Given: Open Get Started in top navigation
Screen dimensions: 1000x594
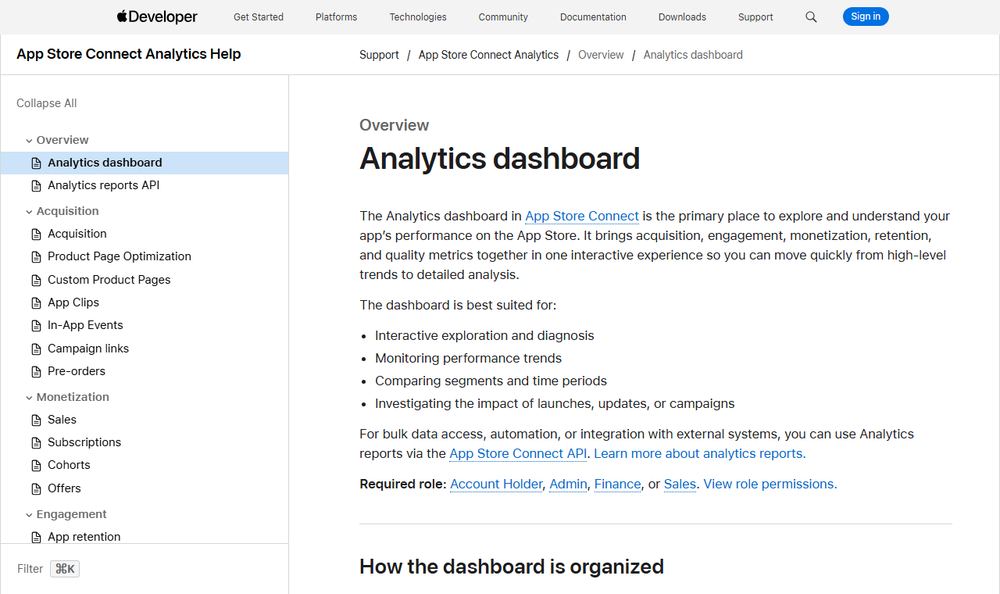Looking at the screenshot, I should point(258,17).
